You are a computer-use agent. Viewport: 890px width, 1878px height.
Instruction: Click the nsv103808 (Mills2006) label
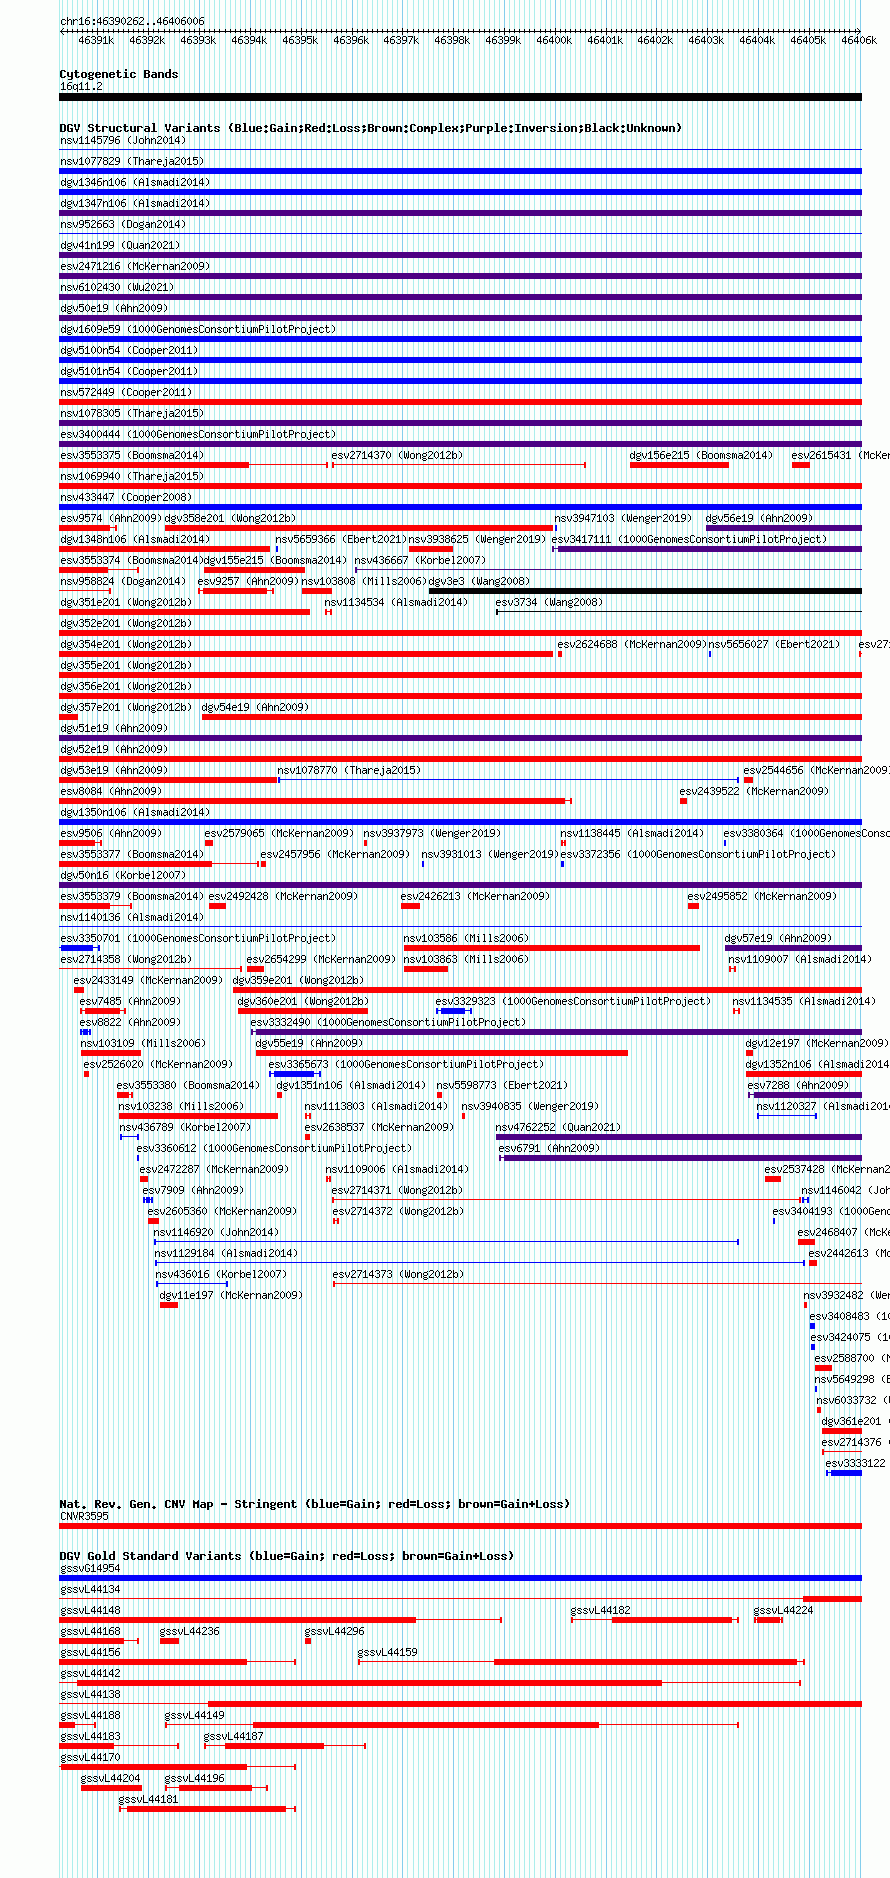[x=364, y=581]
